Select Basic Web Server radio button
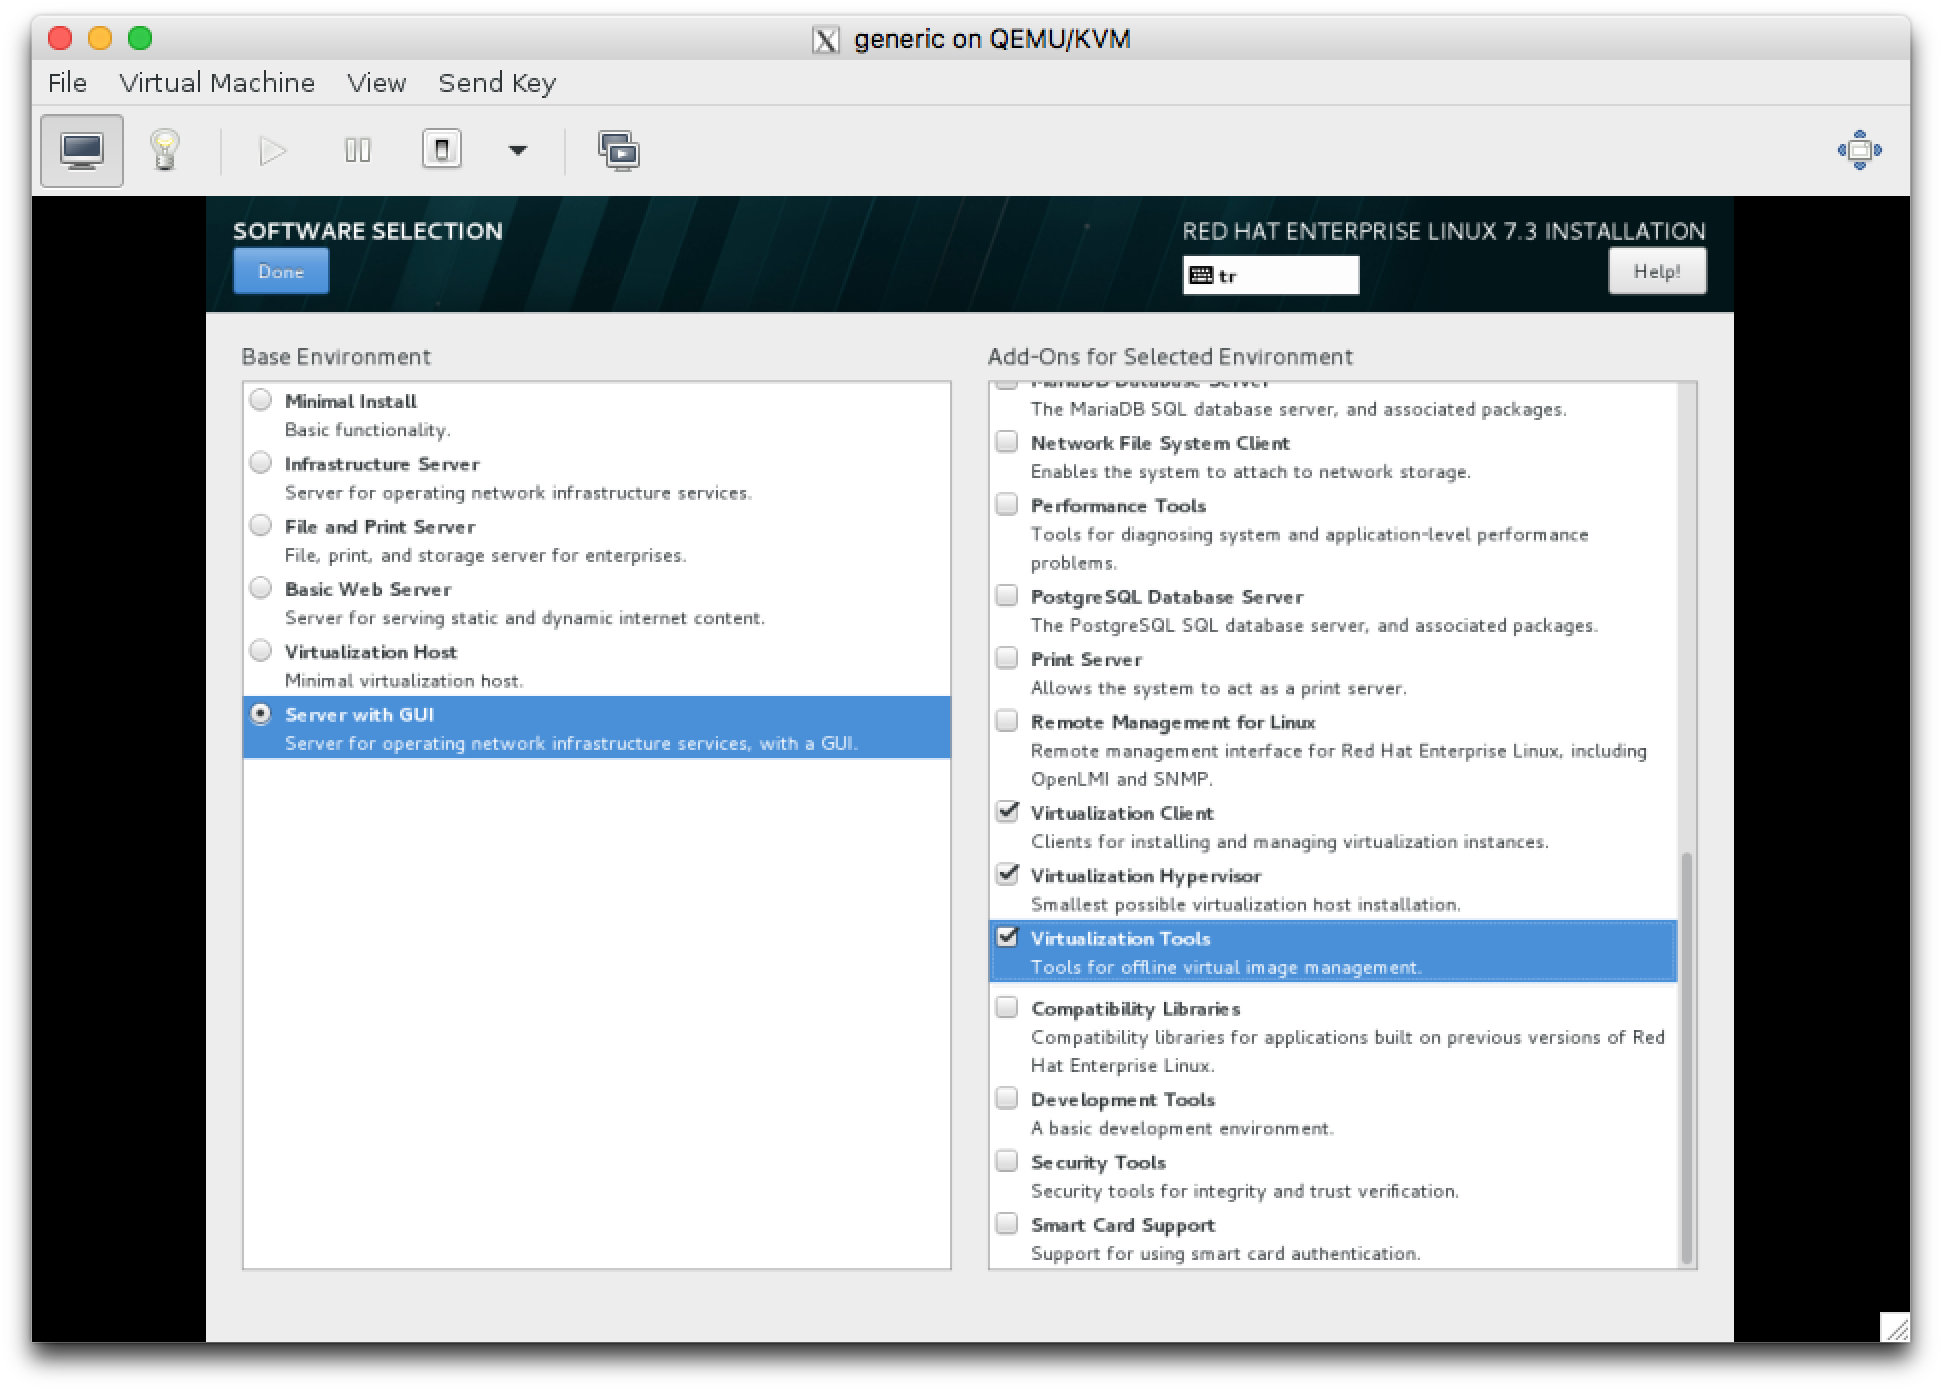This screenshot has width=1942, height=1390. [x=261, y=588]
